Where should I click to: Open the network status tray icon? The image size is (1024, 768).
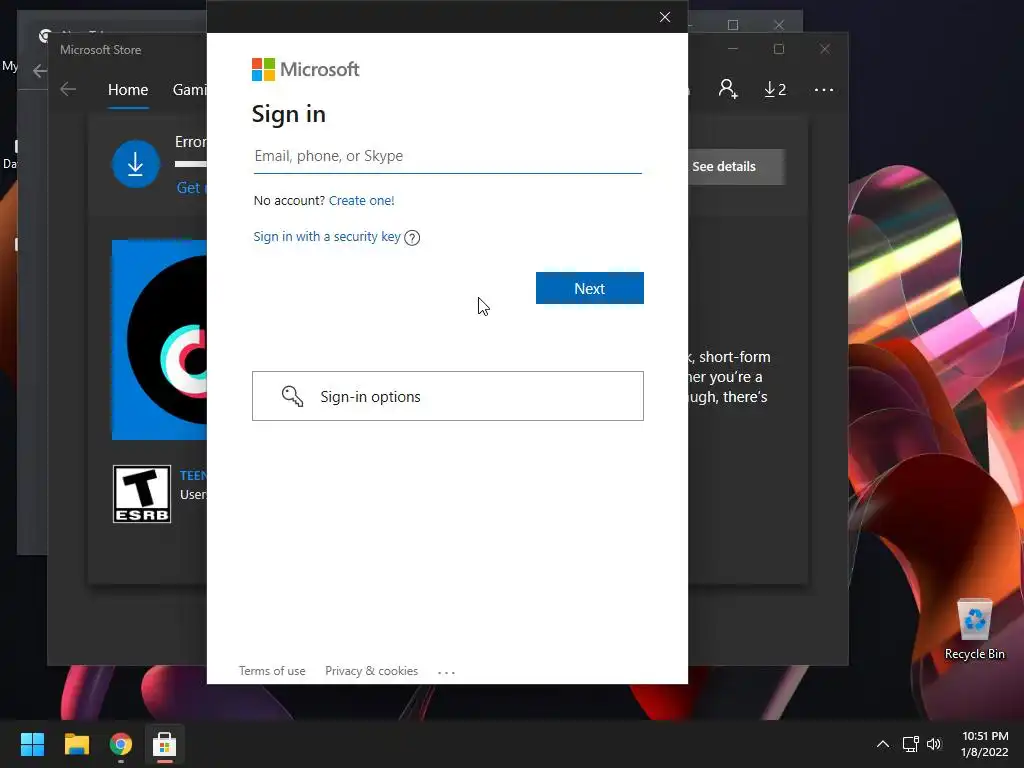click(910, 744)
